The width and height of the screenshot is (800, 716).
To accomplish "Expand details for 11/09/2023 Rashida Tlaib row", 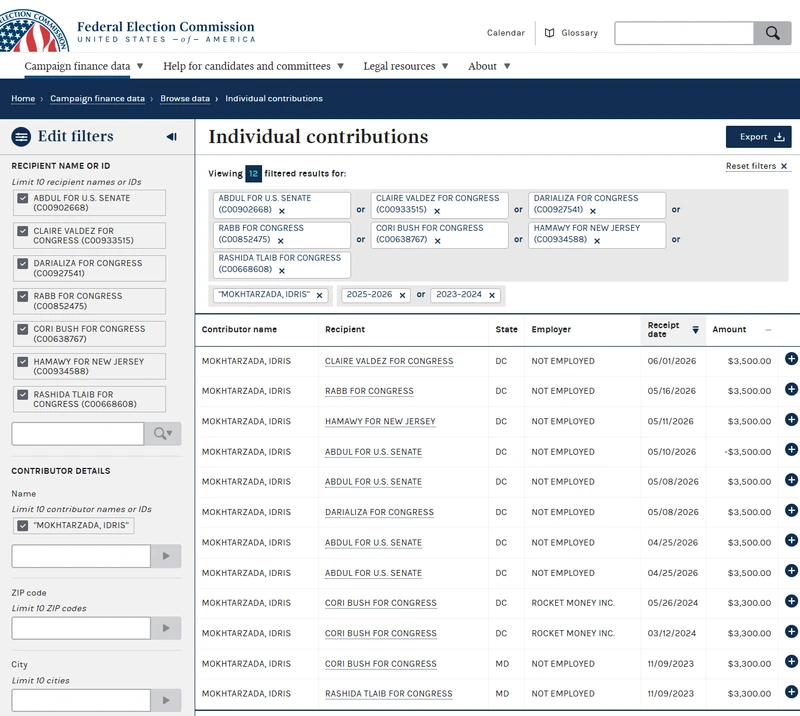I will tap(791, 692).
